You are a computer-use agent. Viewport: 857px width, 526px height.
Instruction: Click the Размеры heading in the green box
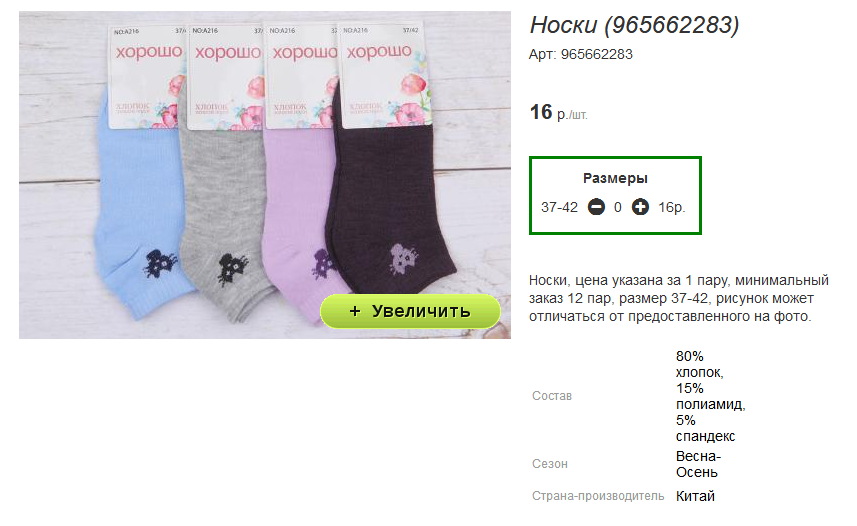pyautogui.click(x=615, y=178)
